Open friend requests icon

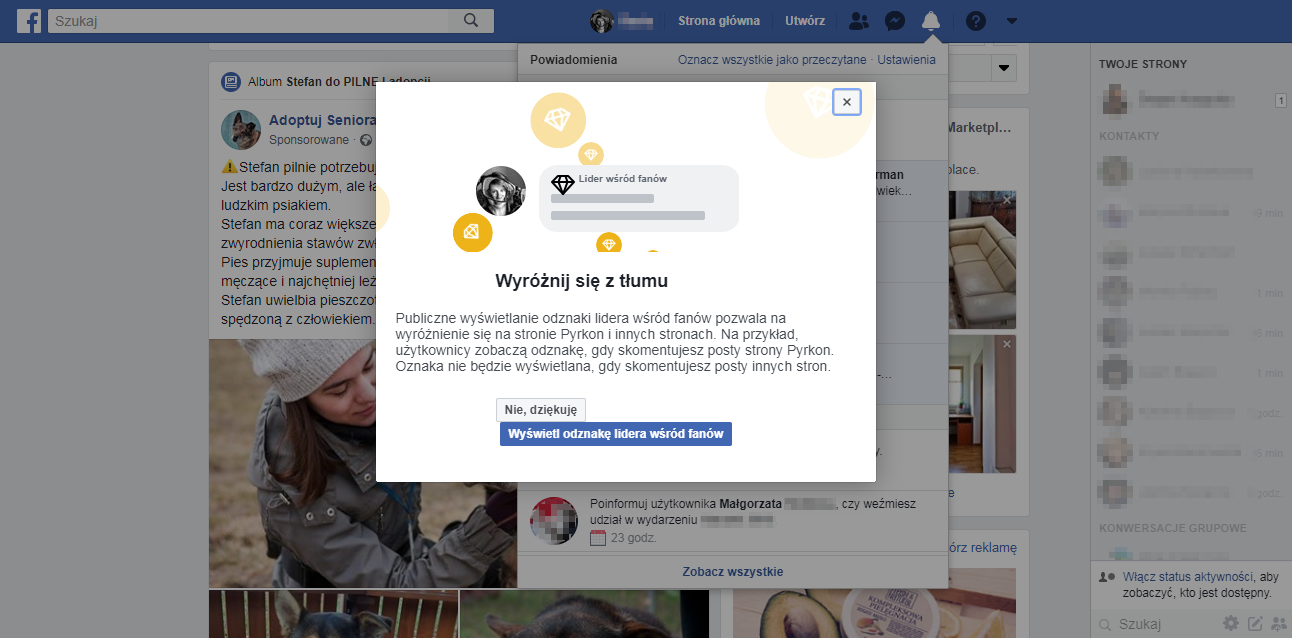point(858,21)
